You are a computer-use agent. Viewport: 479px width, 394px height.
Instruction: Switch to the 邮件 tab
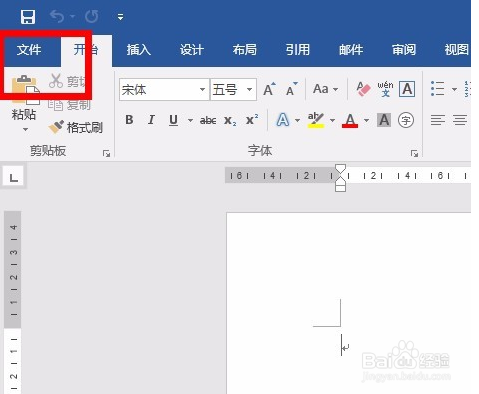(351, 50)
